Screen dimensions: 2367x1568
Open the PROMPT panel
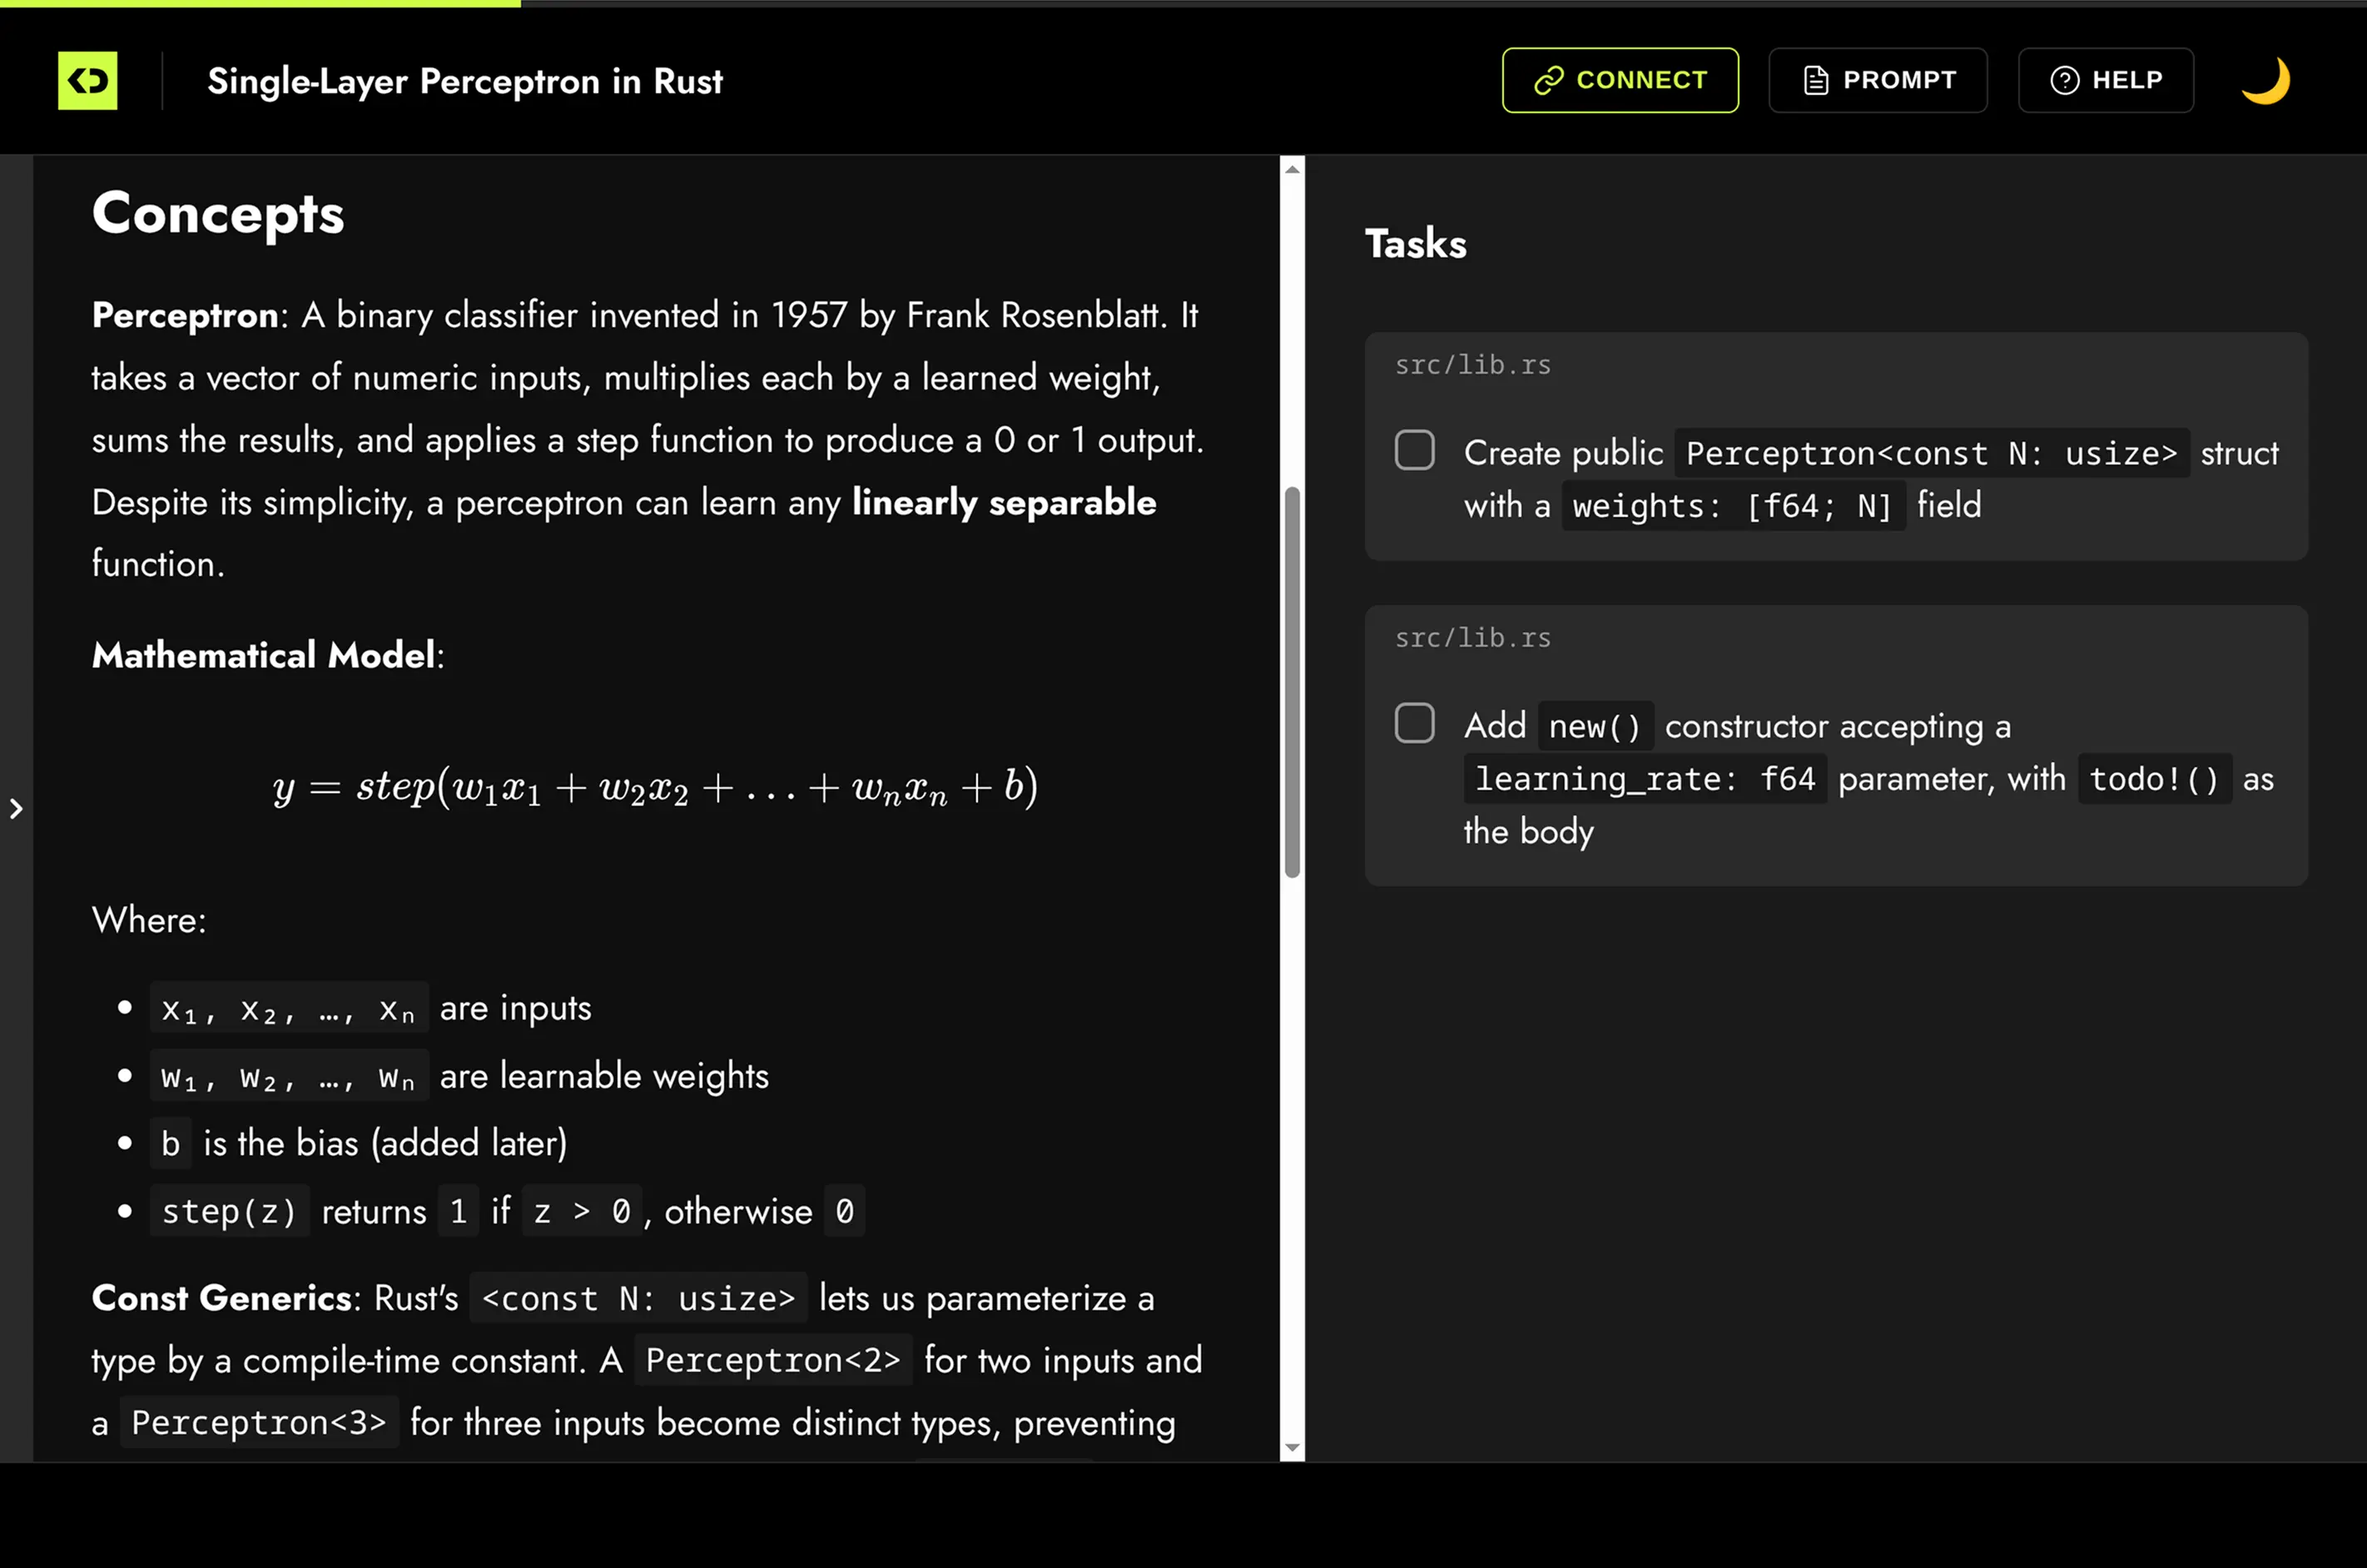1878,80
